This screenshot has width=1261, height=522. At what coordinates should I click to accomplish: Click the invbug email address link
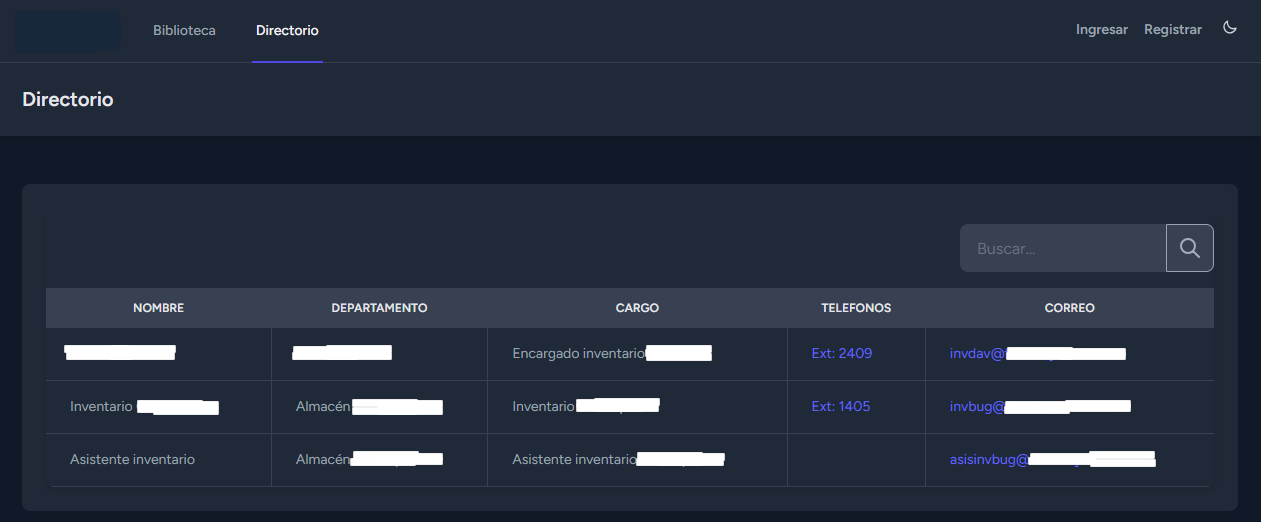[1039, 406]
